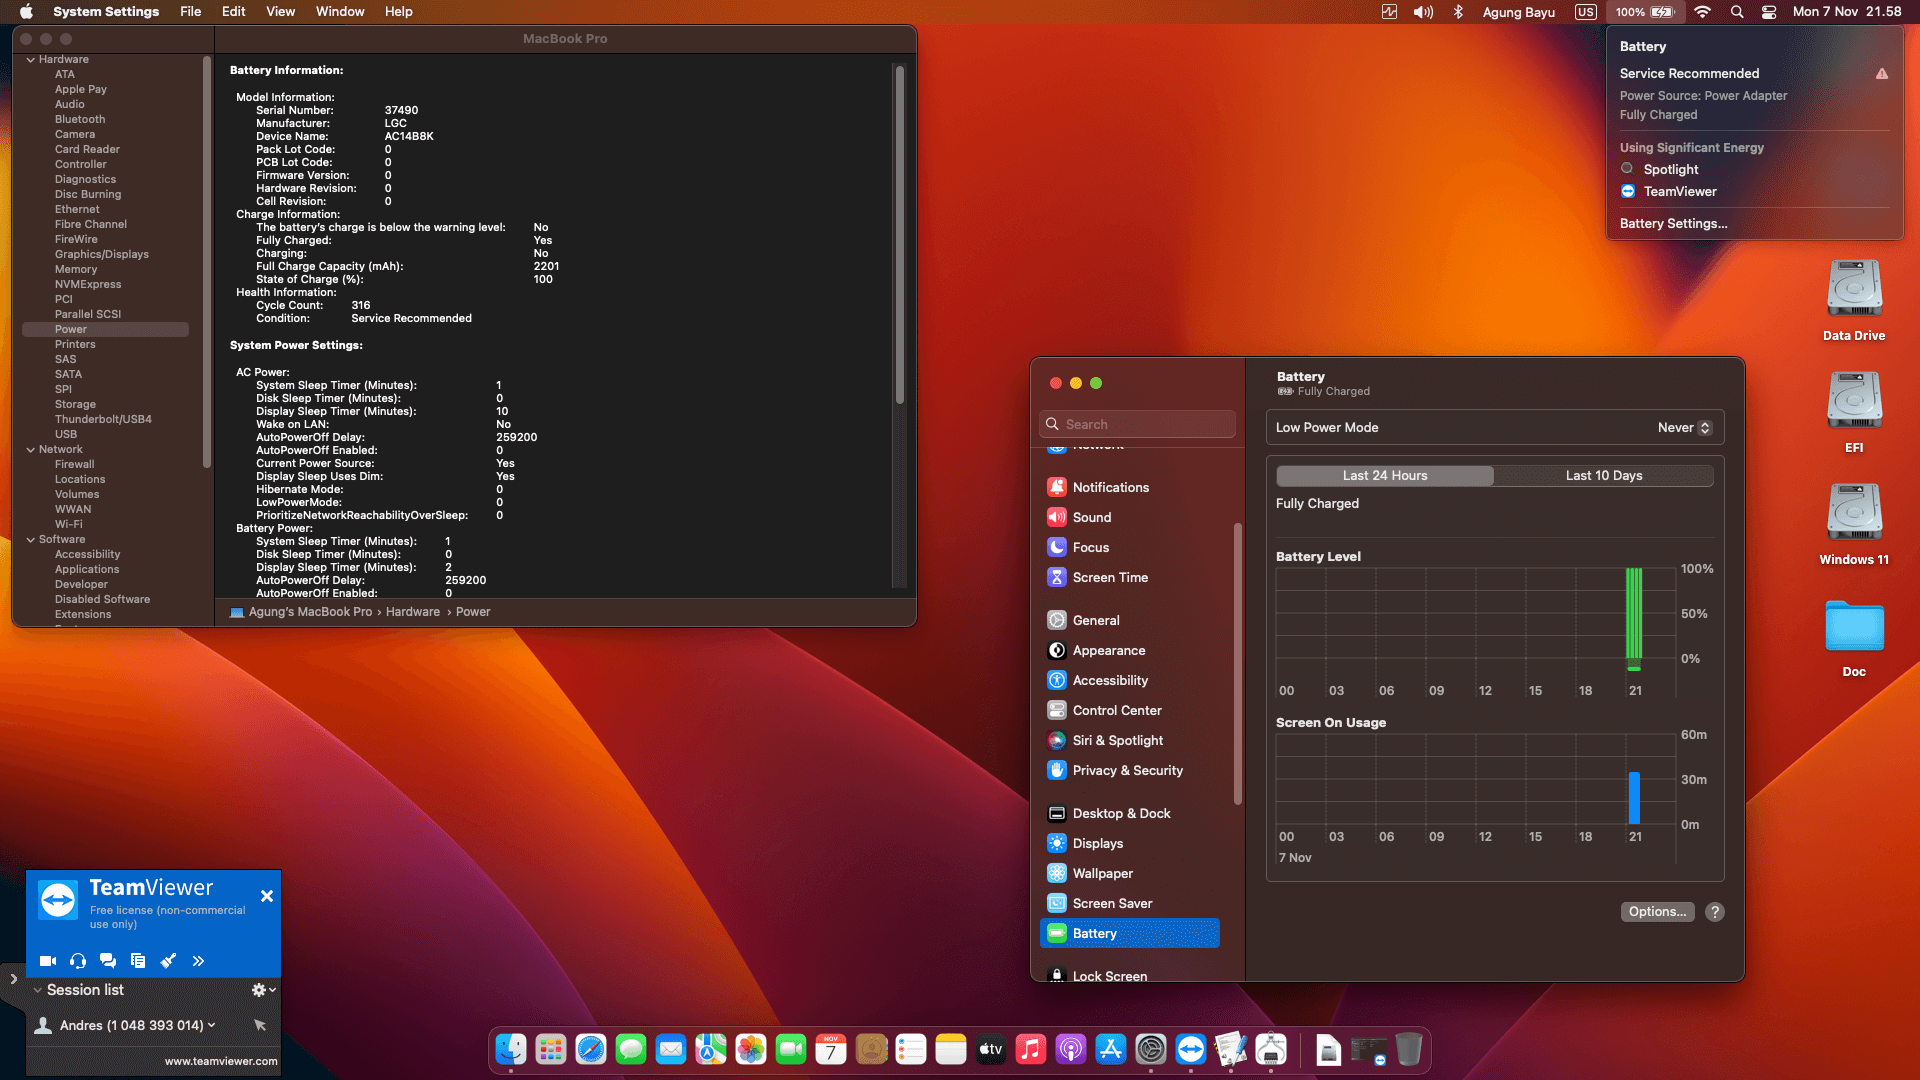Collapse the Hardware tree in System Information

click(x=31, y=60)
